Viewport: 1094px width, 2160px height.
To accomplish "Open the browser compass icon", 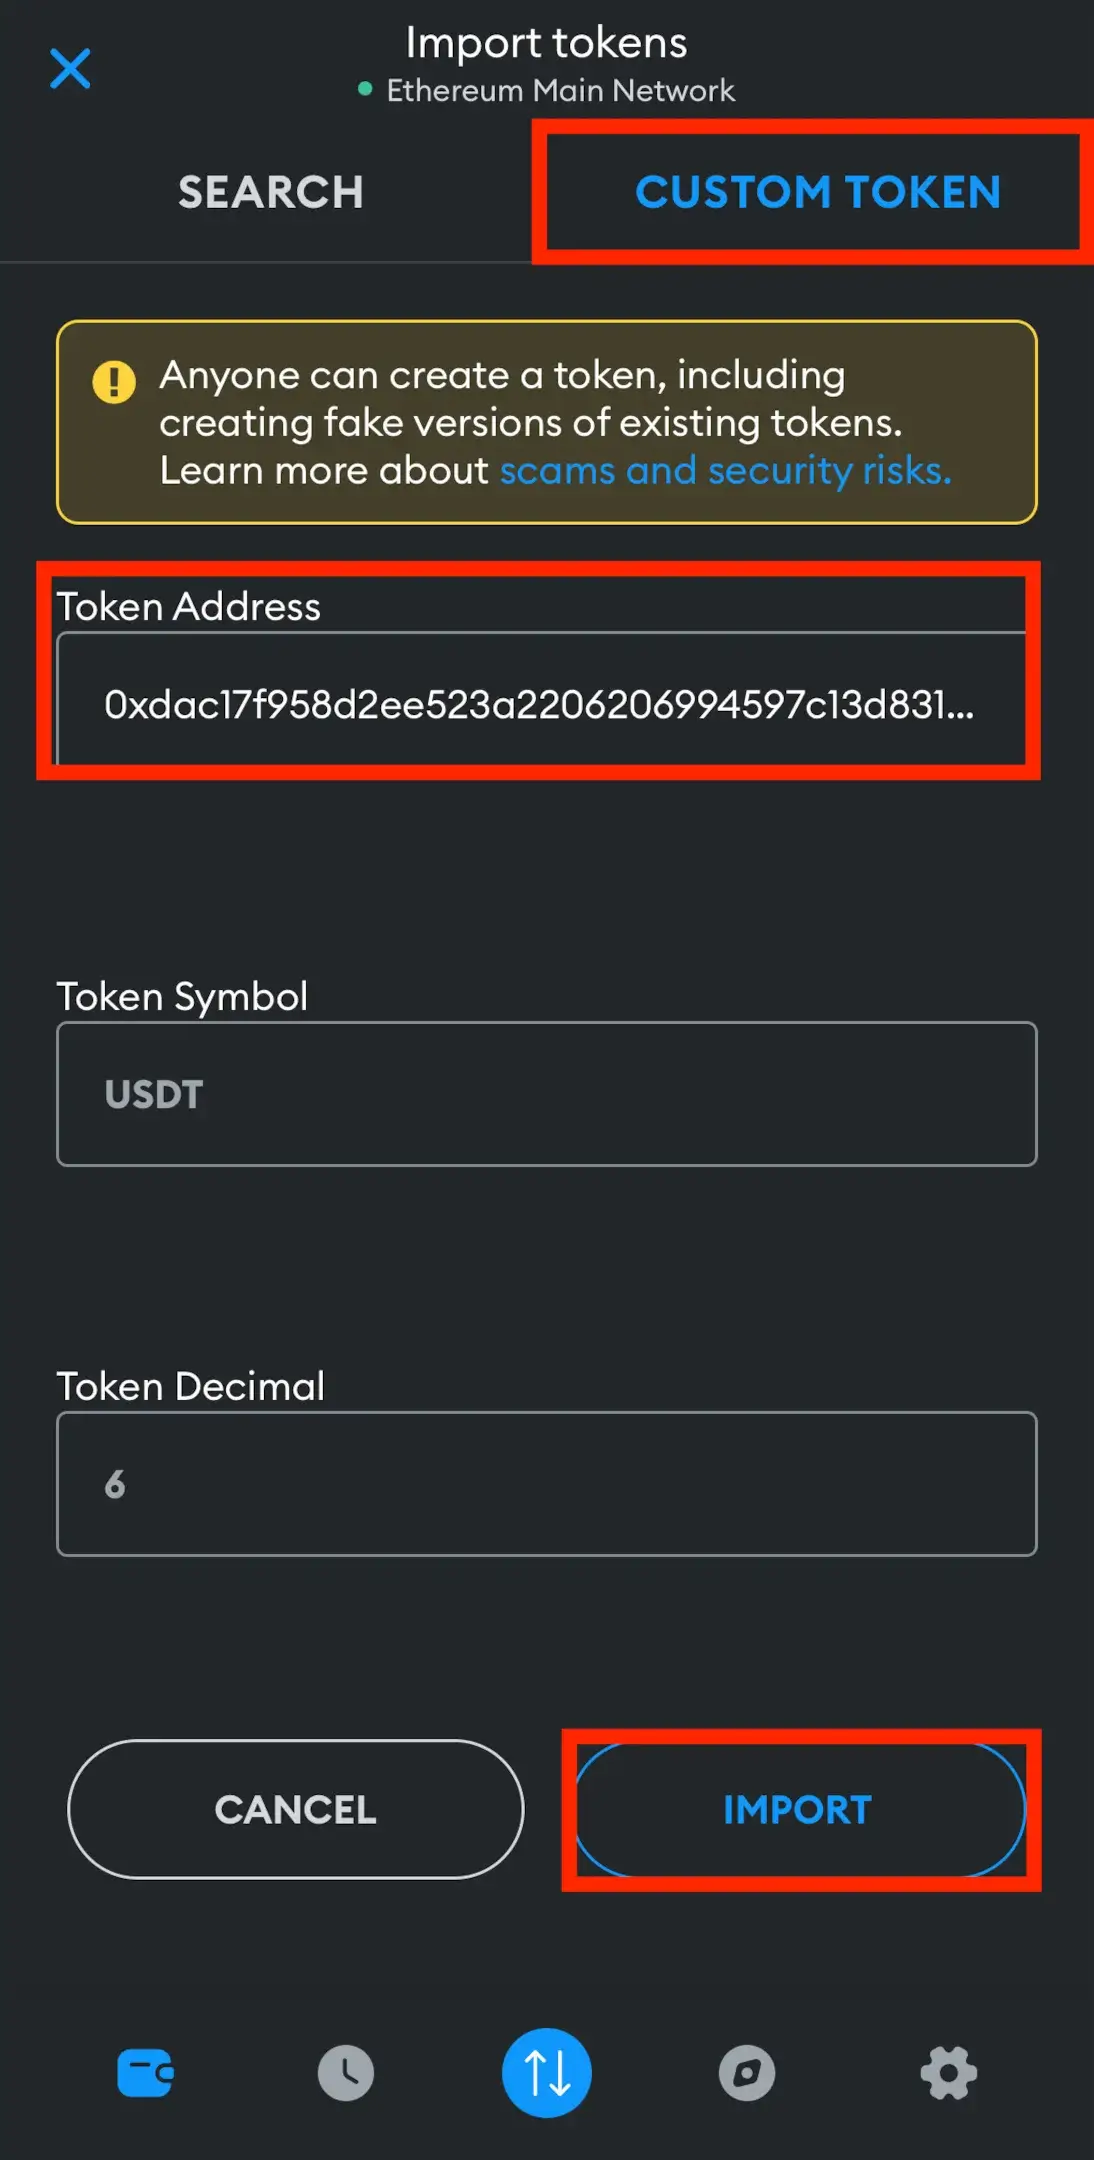I will point(747,2073).
